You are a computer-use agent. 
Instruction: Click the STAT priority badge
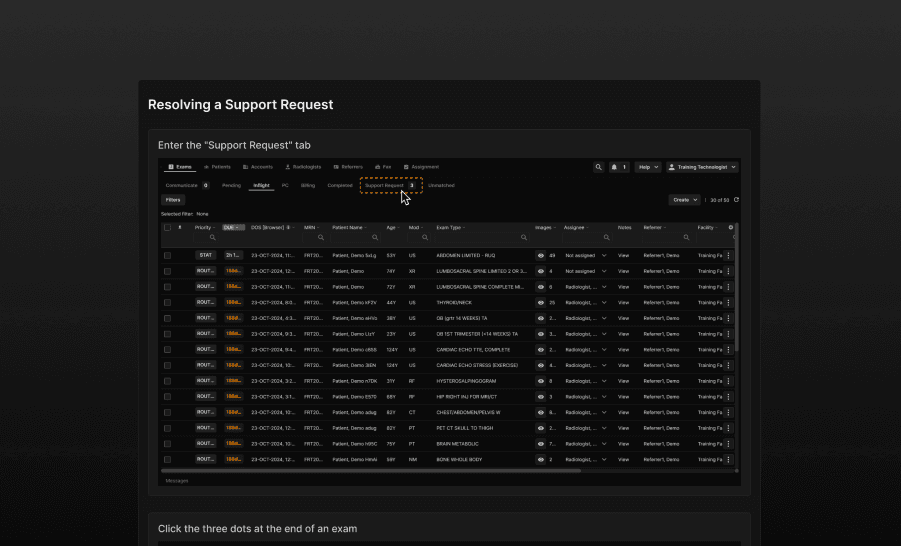coord(205,255)
